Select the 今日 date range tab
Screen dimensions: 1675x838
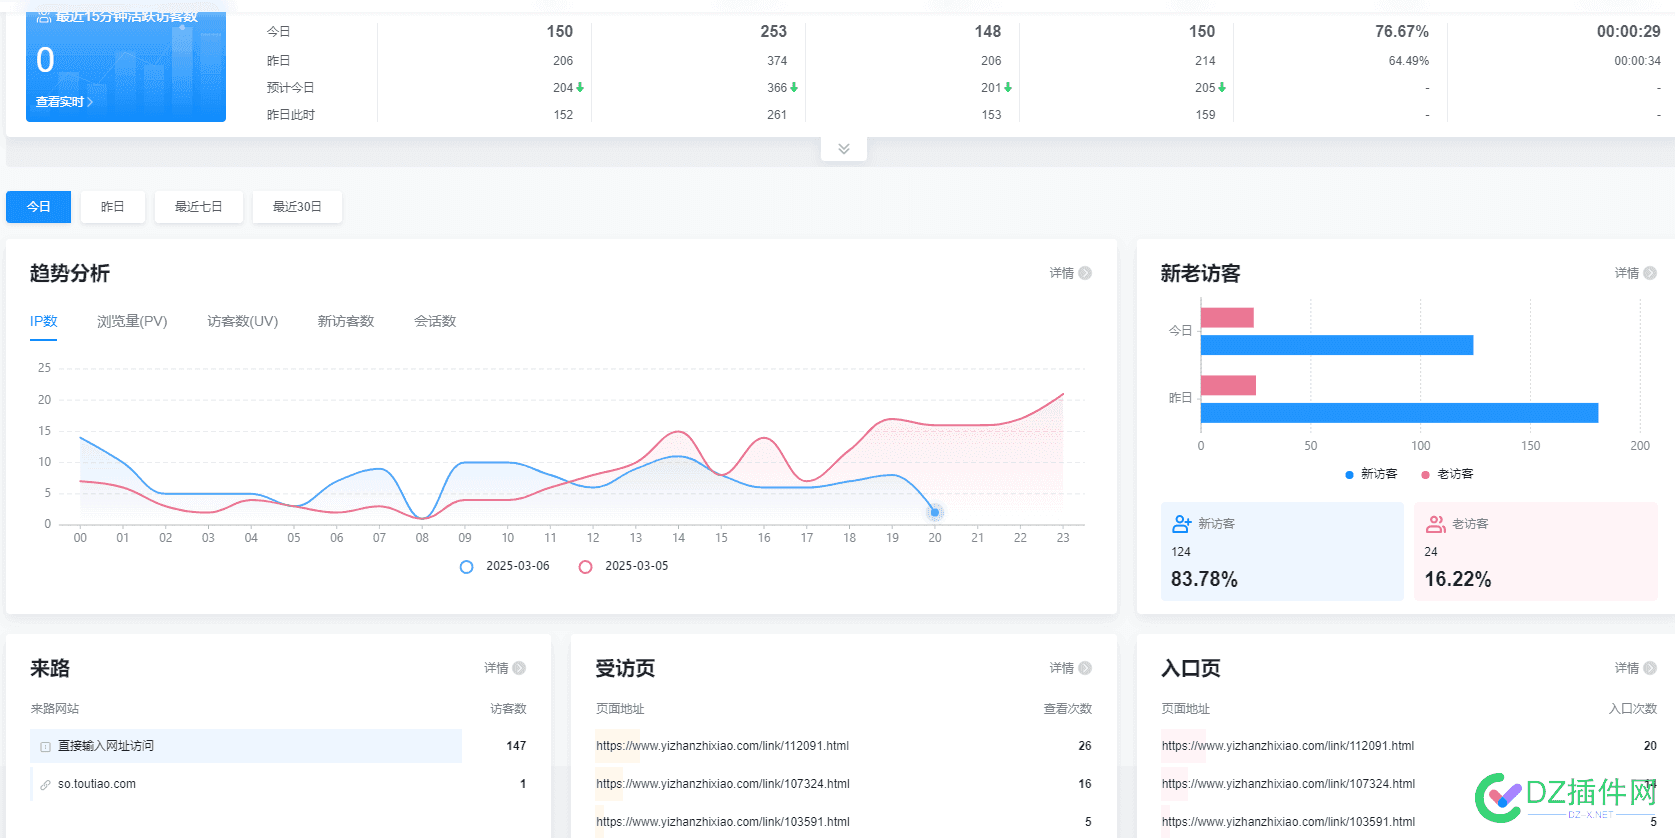(39, 207)
